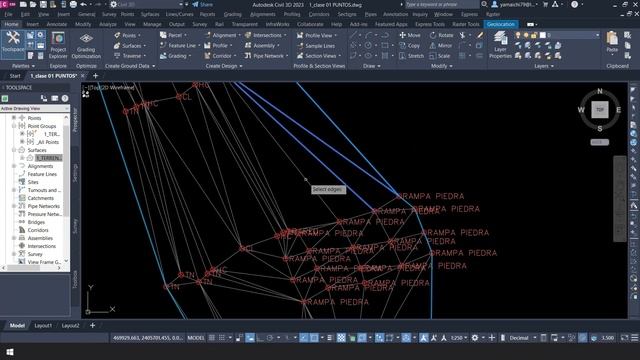The image size is (640, 360).
Task: Toggle ortho mode in status bar
Action: tap(260, 338)
